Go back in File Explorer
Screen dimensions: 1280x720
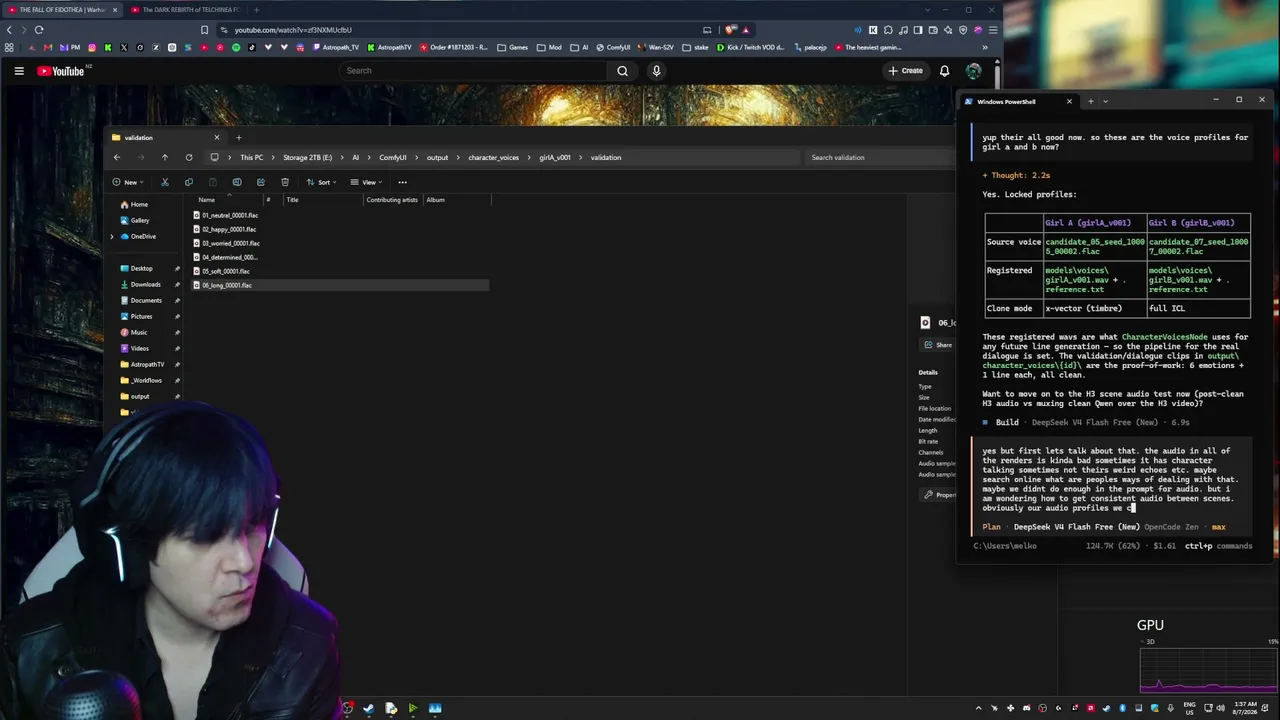117,157
